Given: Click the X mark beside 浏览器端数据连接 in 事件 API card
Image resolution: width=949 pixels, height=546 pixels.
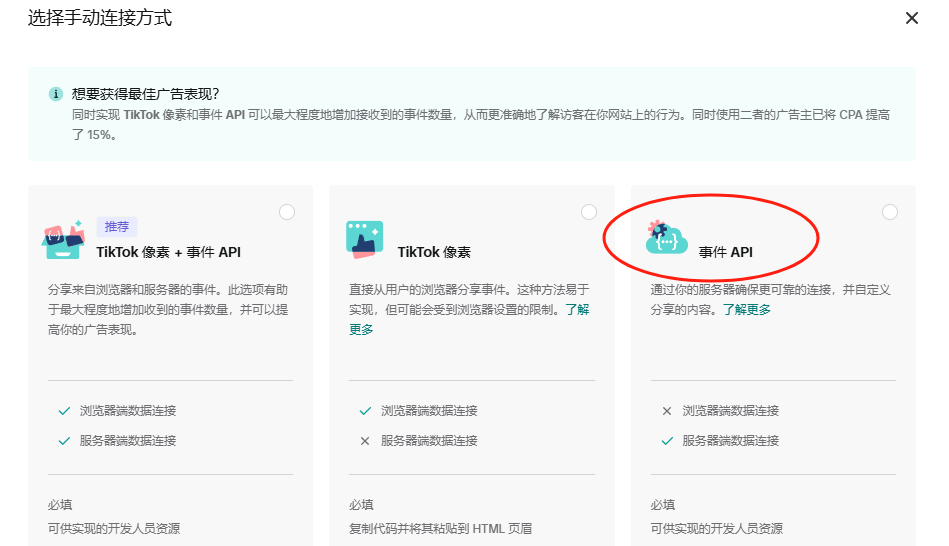Looking at the screenshot, I should click(x=667, y=411).
